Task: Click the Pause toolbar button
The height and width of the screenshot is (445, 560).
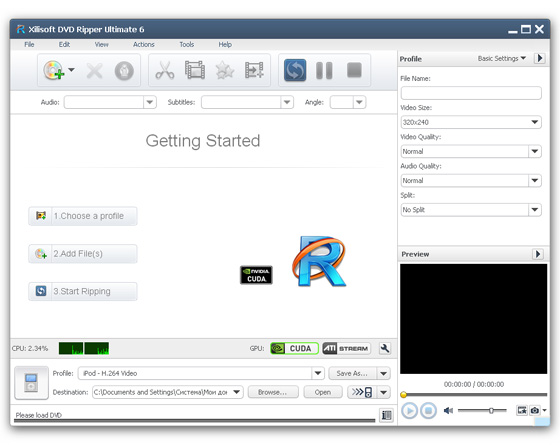Action: [x=324, y=70]
